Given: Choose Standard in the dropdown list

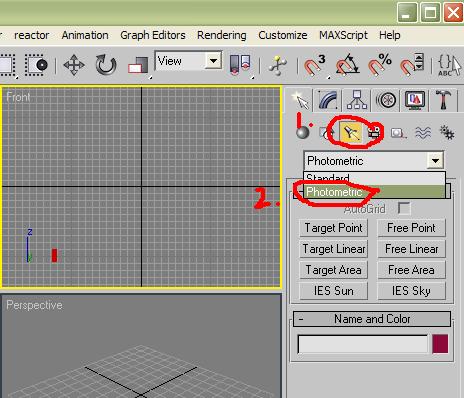Looking at the screenshot, I should click(374, 178).
